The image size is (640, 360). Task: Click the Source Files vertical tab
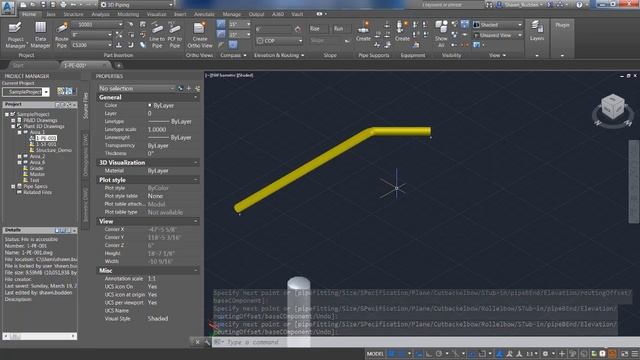click(85, 105)
